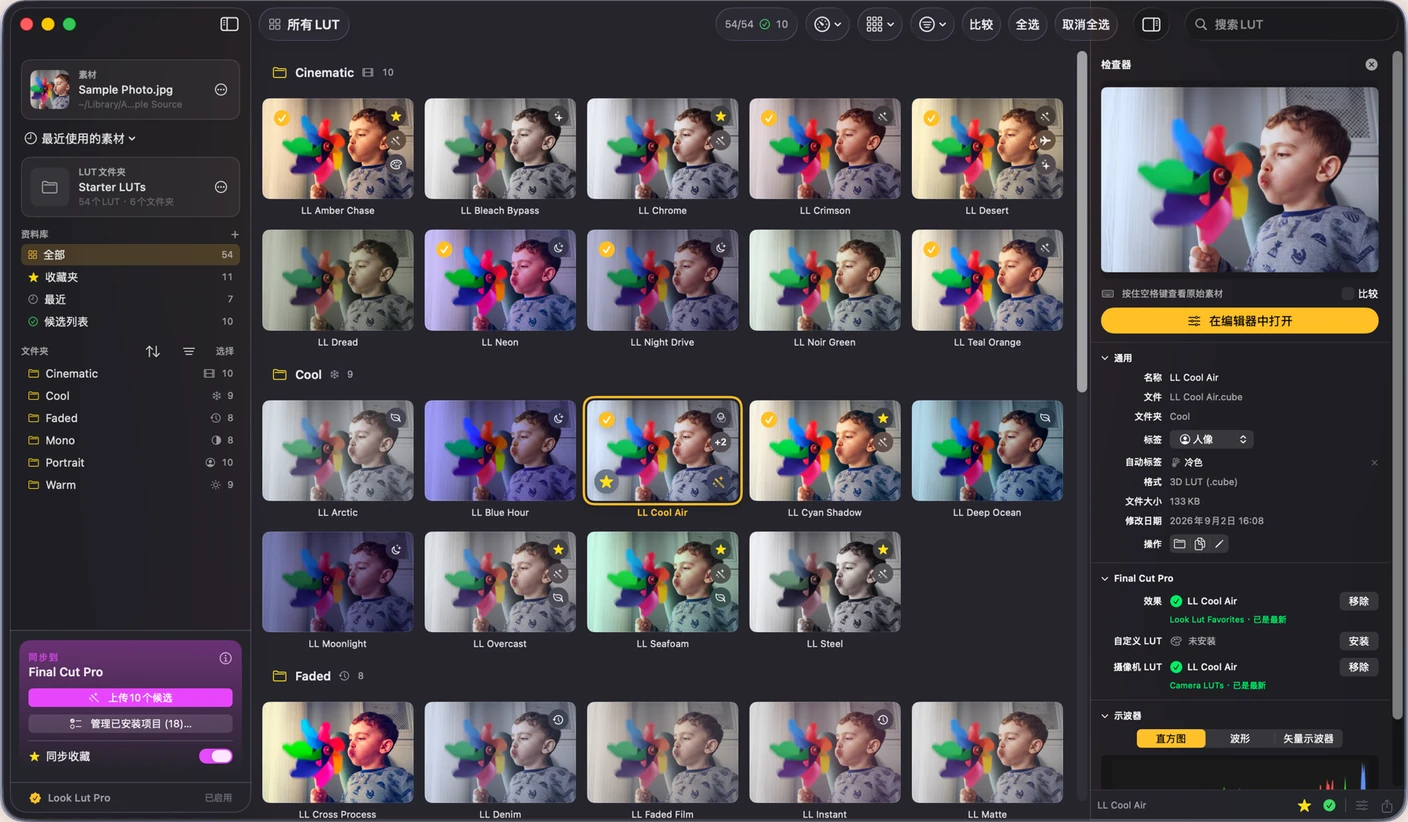Click the 搜索 LUT search field
Viewport: 1408px width, 822px height.
tap(1290, 24)
